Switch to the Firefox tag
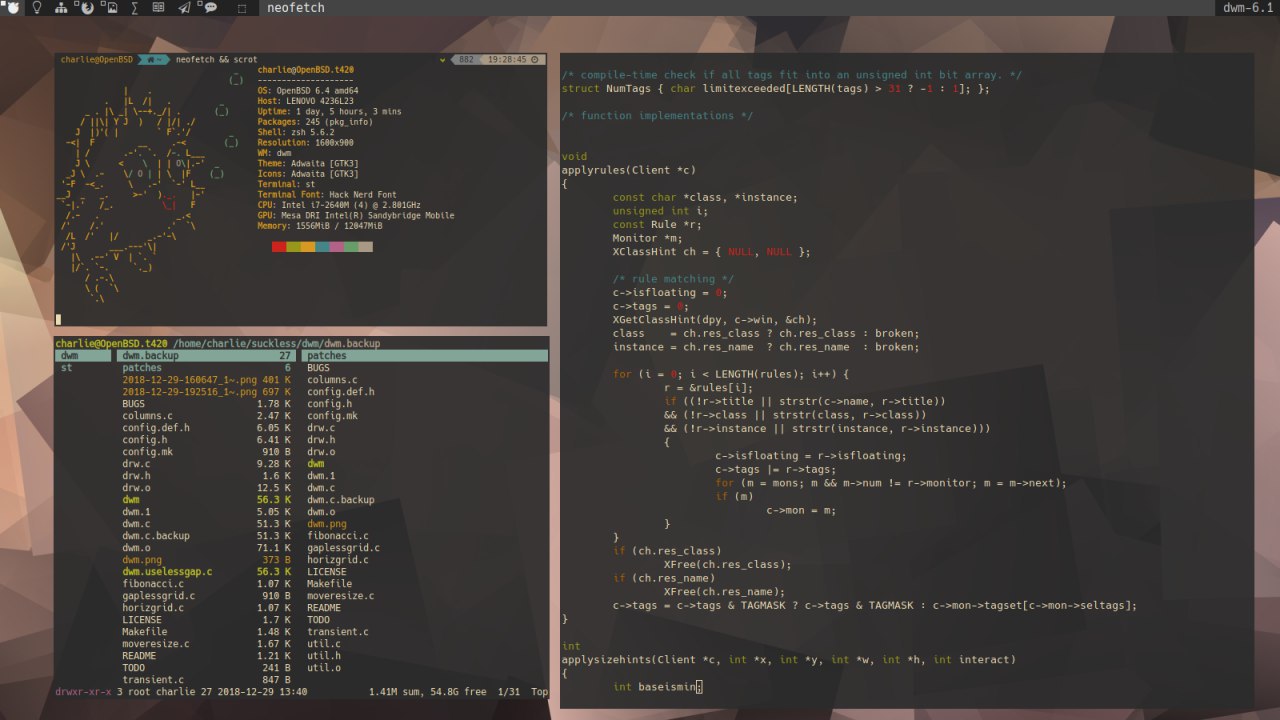 87,8
